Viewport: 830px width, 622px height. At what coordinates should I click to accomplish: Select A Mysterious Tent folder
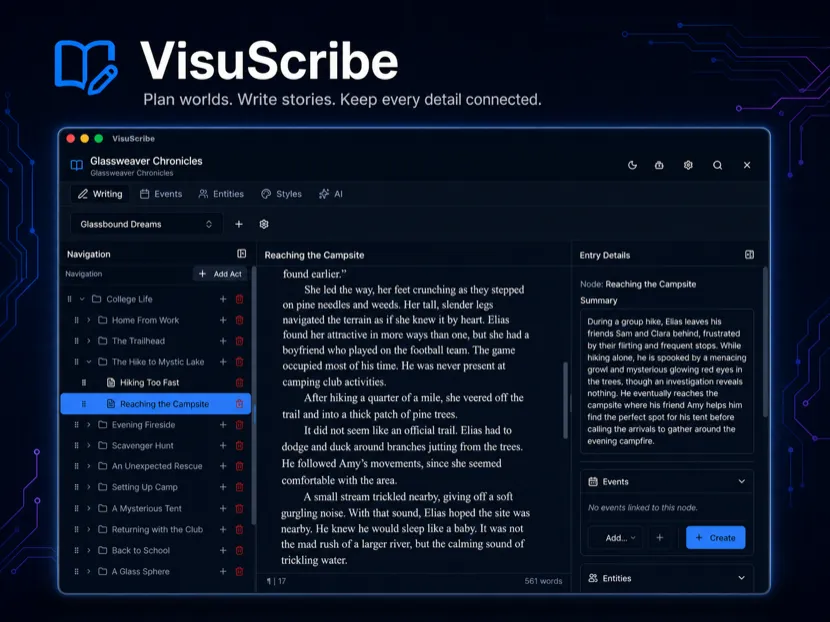pos(147,508)
